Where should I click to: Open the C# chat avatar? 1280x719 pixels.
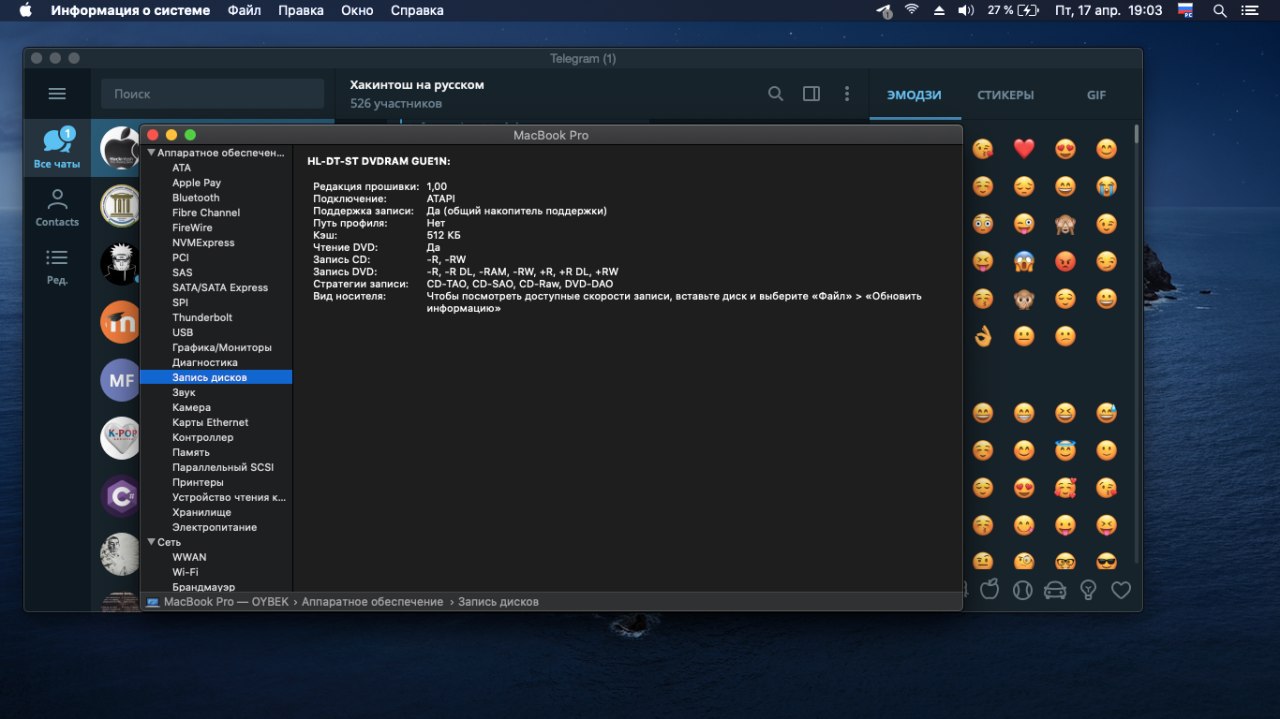click(x=120, y=496)
